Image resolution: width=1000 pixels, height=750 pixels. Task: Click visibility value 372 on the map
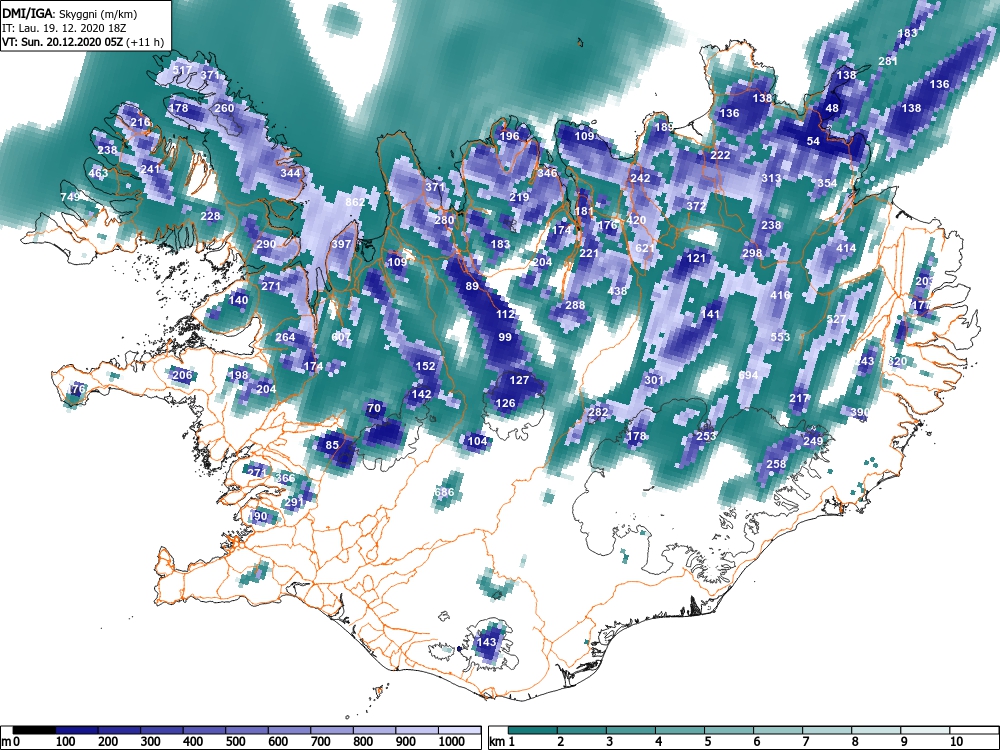point(696,207)
